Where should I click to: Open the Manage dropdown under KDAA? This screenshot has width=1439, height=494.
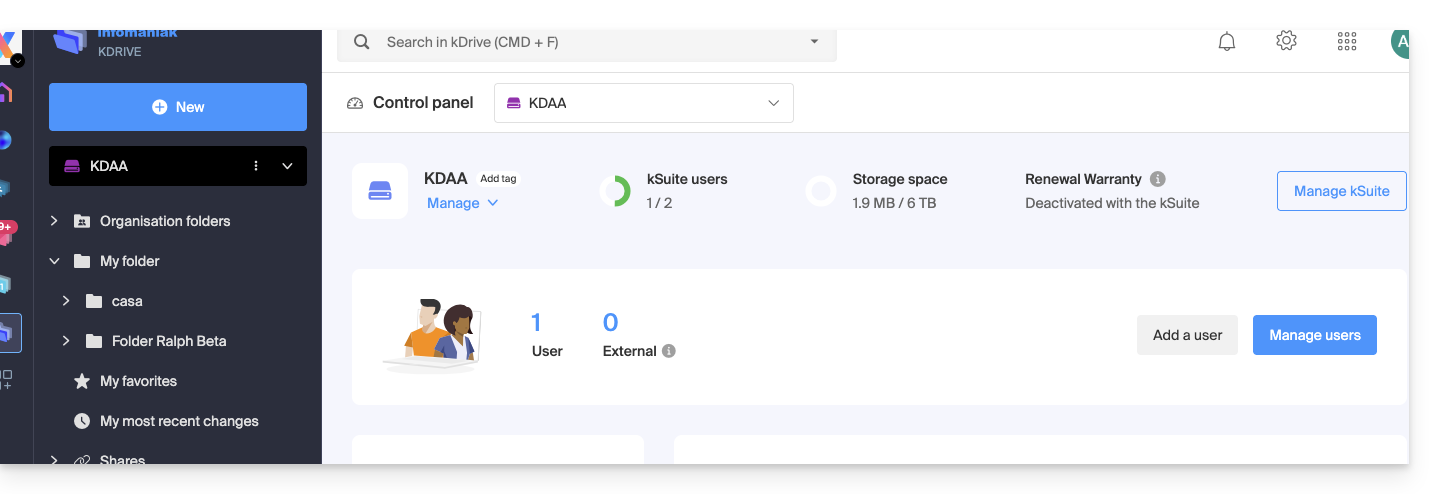coord(462,203)
